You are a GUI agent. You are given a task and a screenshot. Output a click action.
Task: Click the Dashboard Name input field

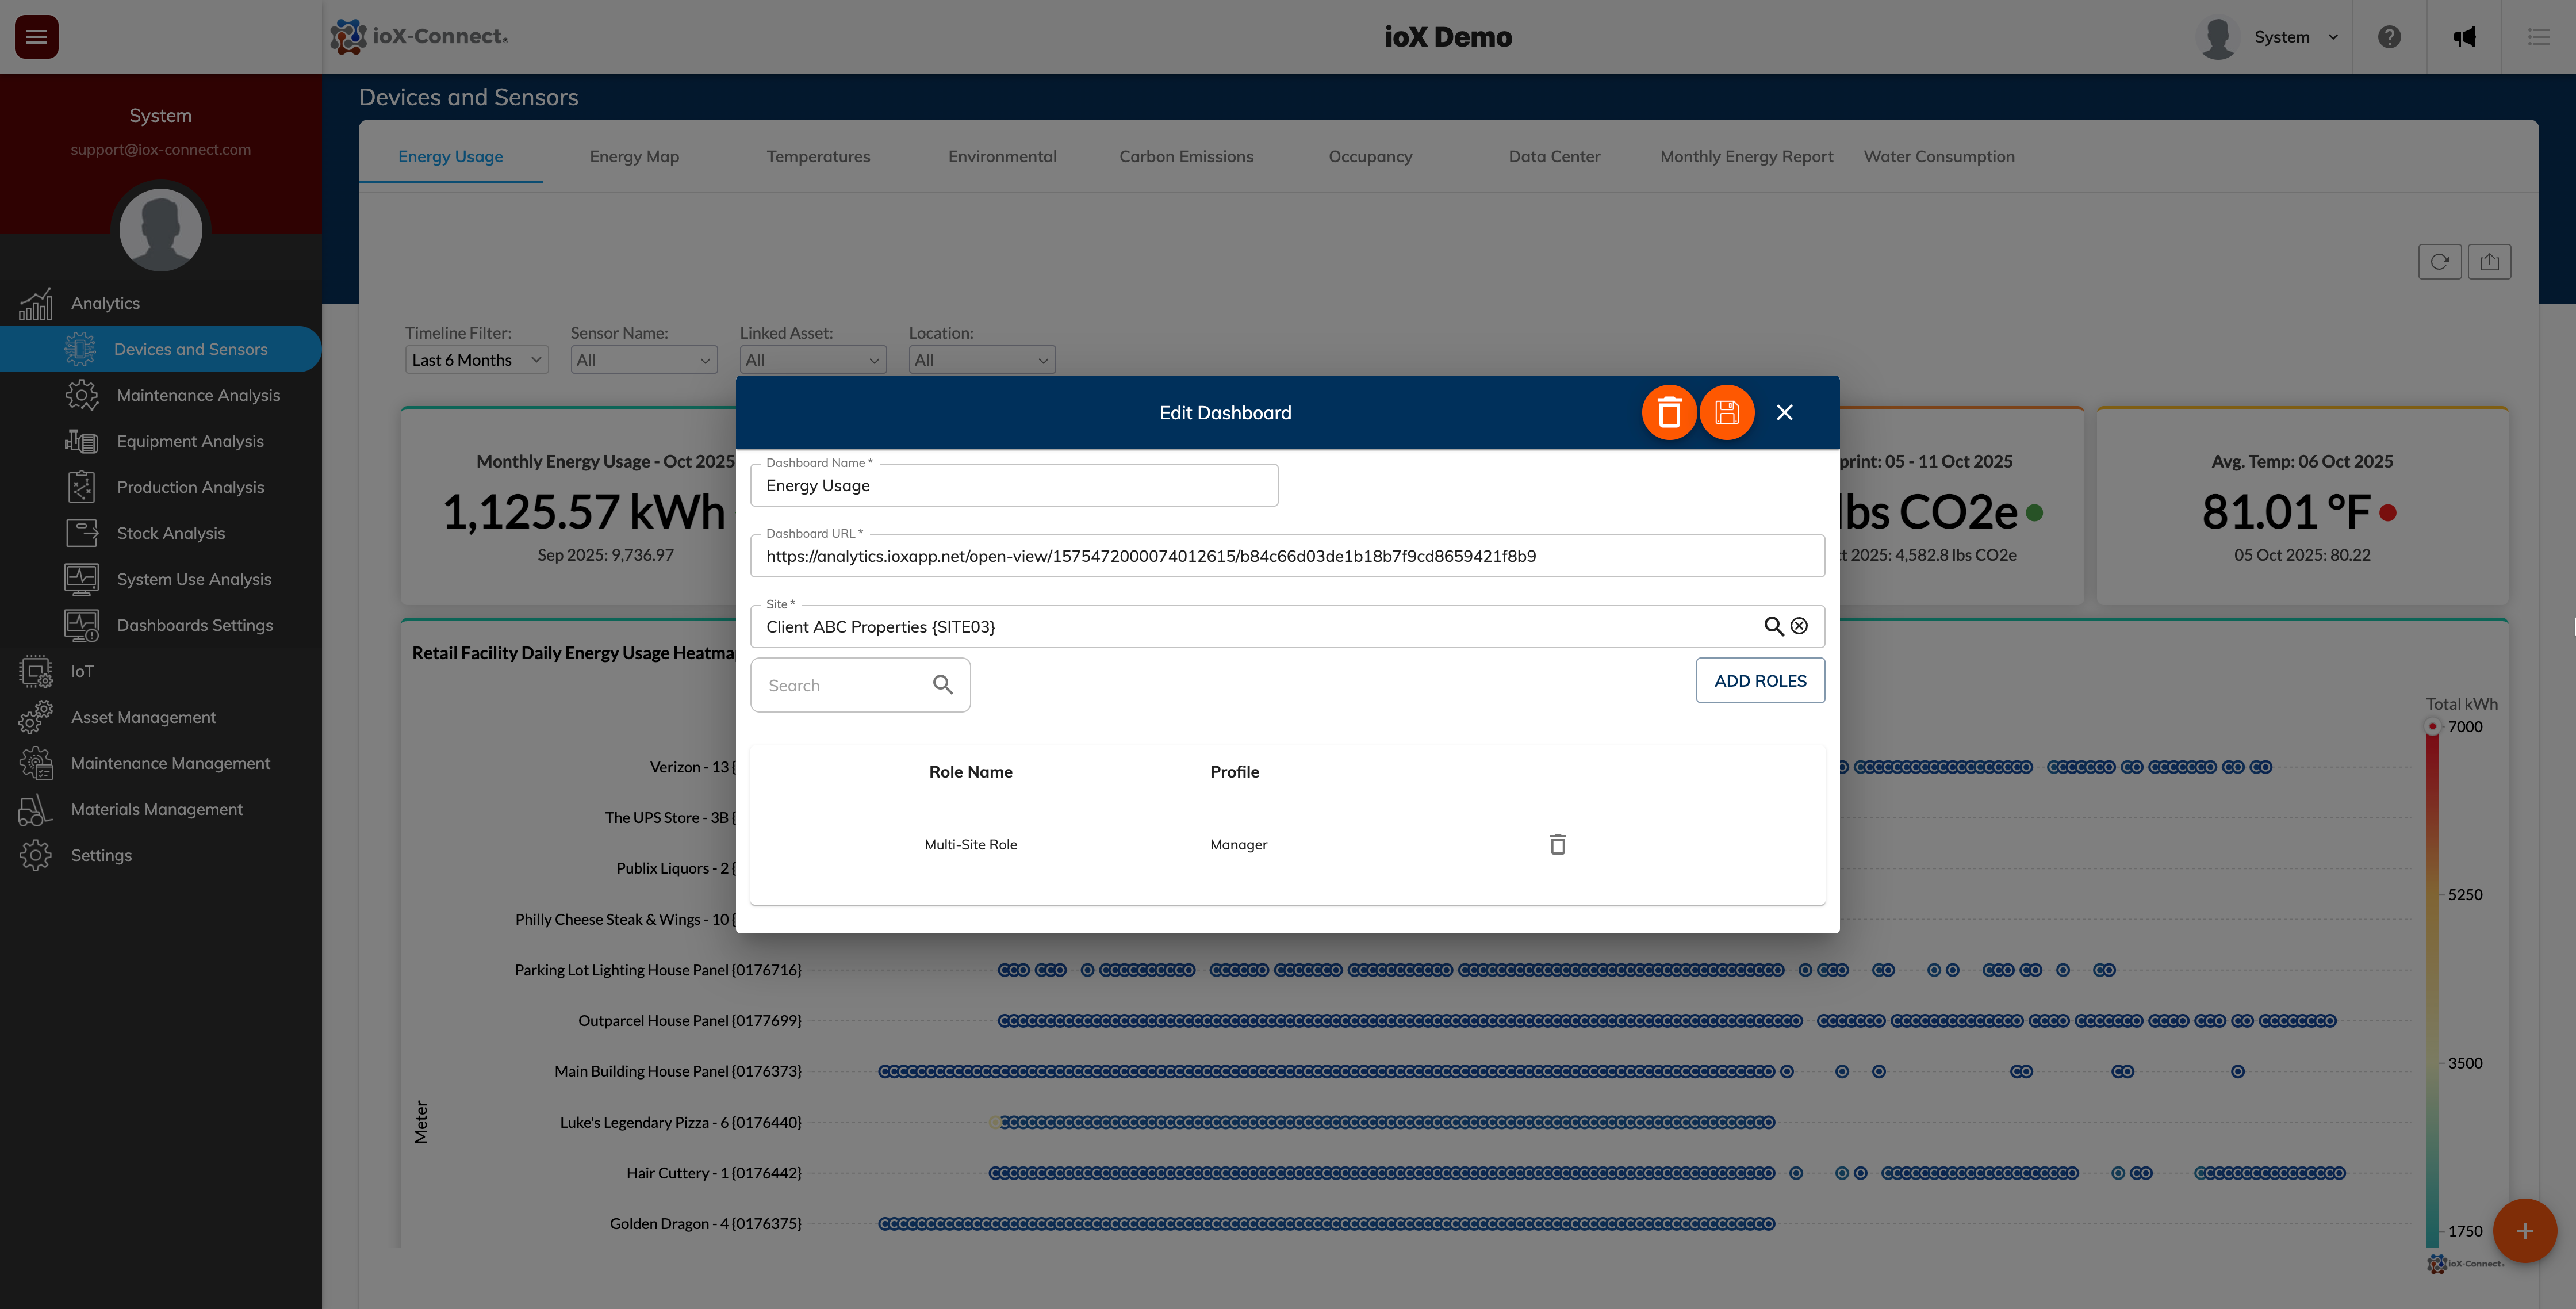pos(1013,486)
